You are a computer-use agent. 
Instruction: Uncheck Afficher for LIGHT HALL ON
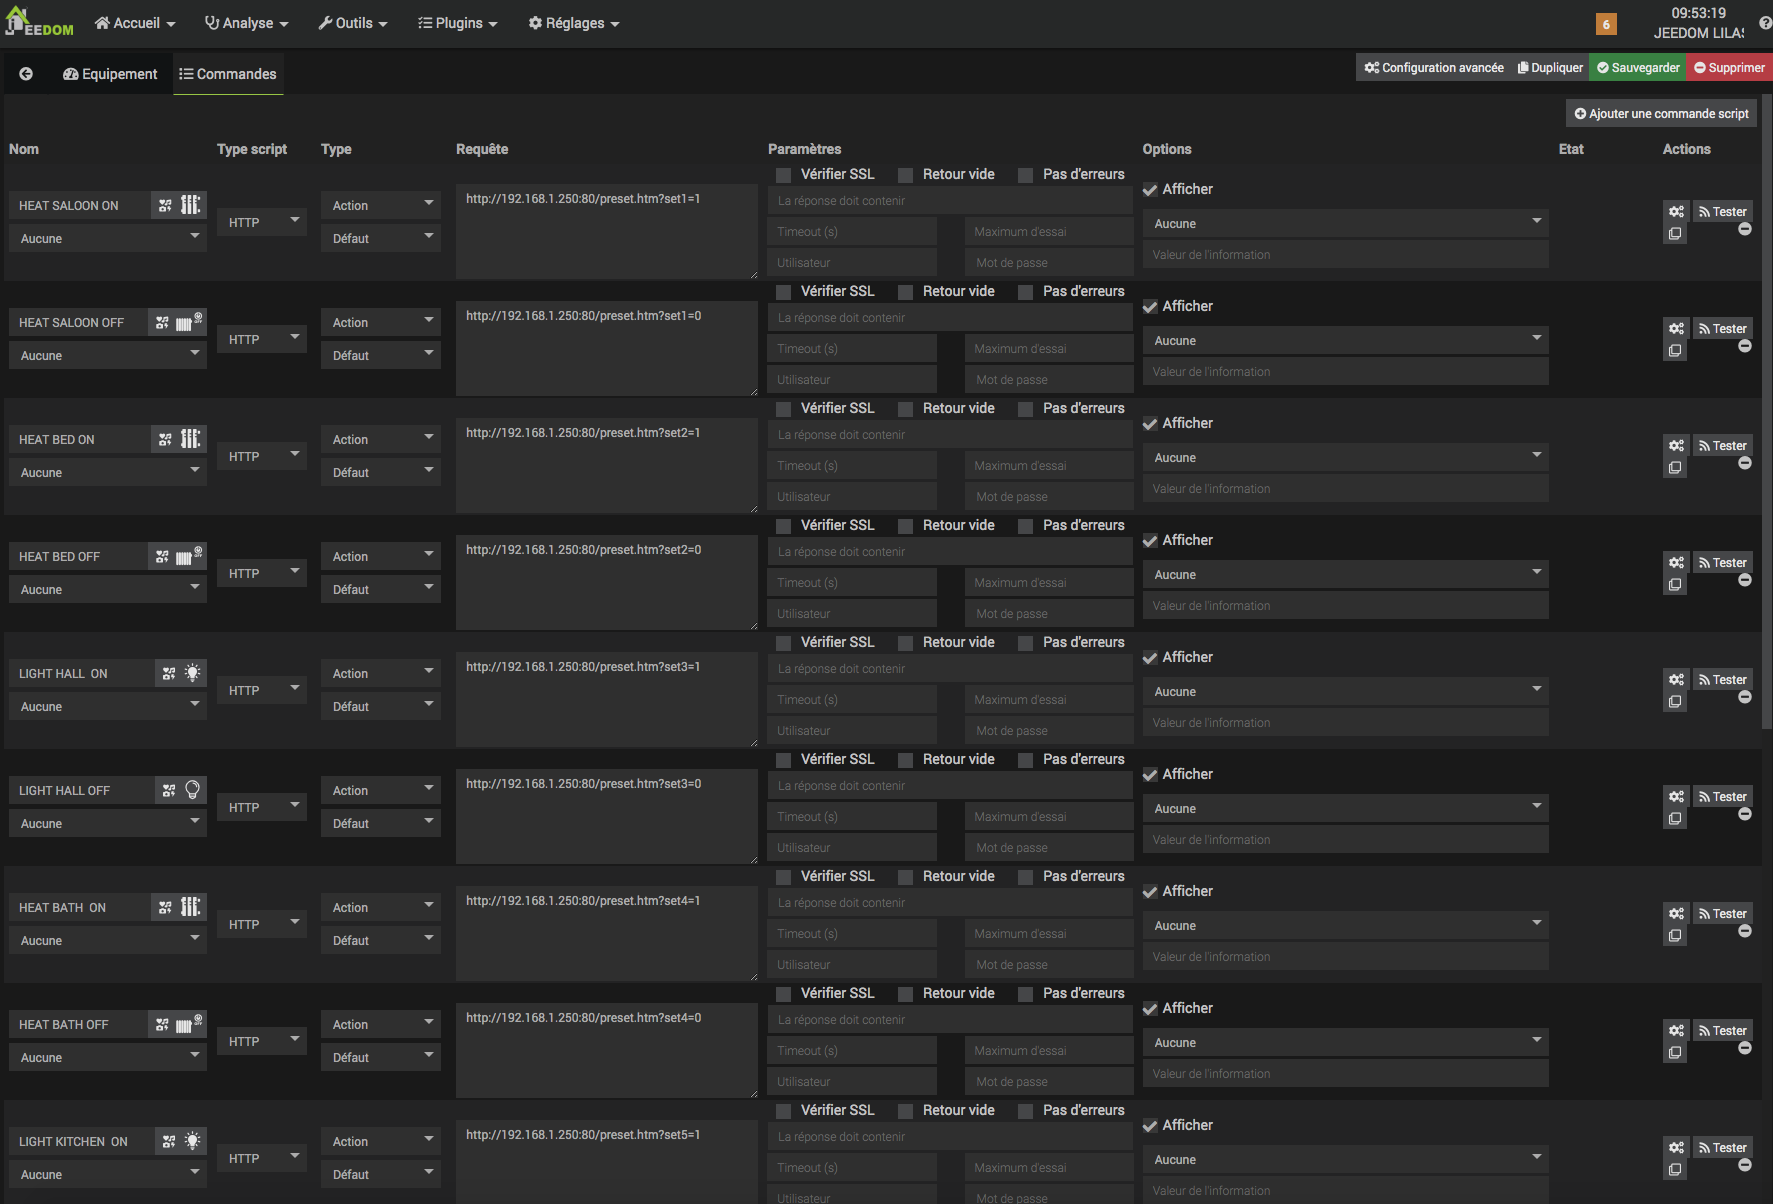(1150, 658)
